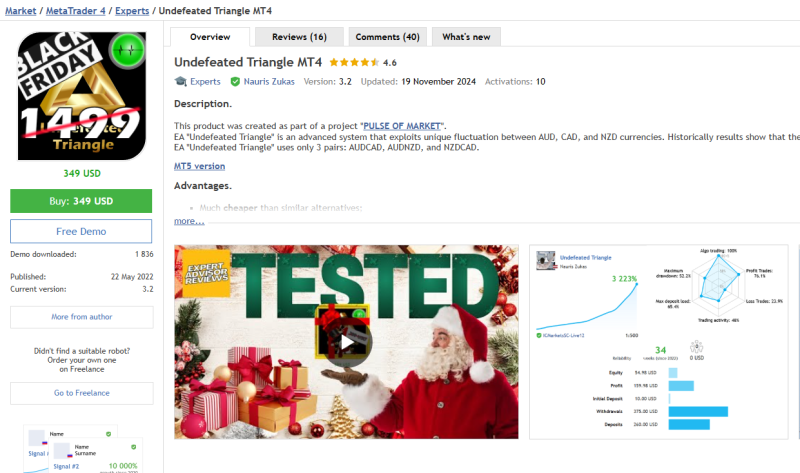The width and height of the screenshot is (800, 473).
Task: Go to Freelance section
Action: 82,393
